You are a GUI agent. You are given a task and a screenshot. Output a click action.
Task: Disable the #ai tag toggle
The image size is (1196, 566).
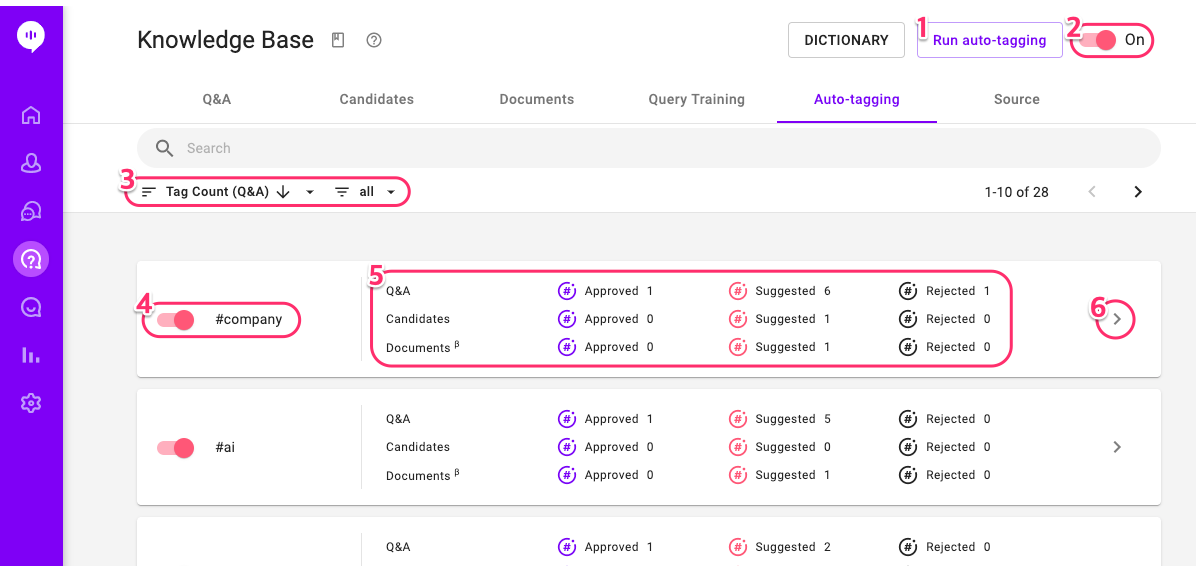176,448
